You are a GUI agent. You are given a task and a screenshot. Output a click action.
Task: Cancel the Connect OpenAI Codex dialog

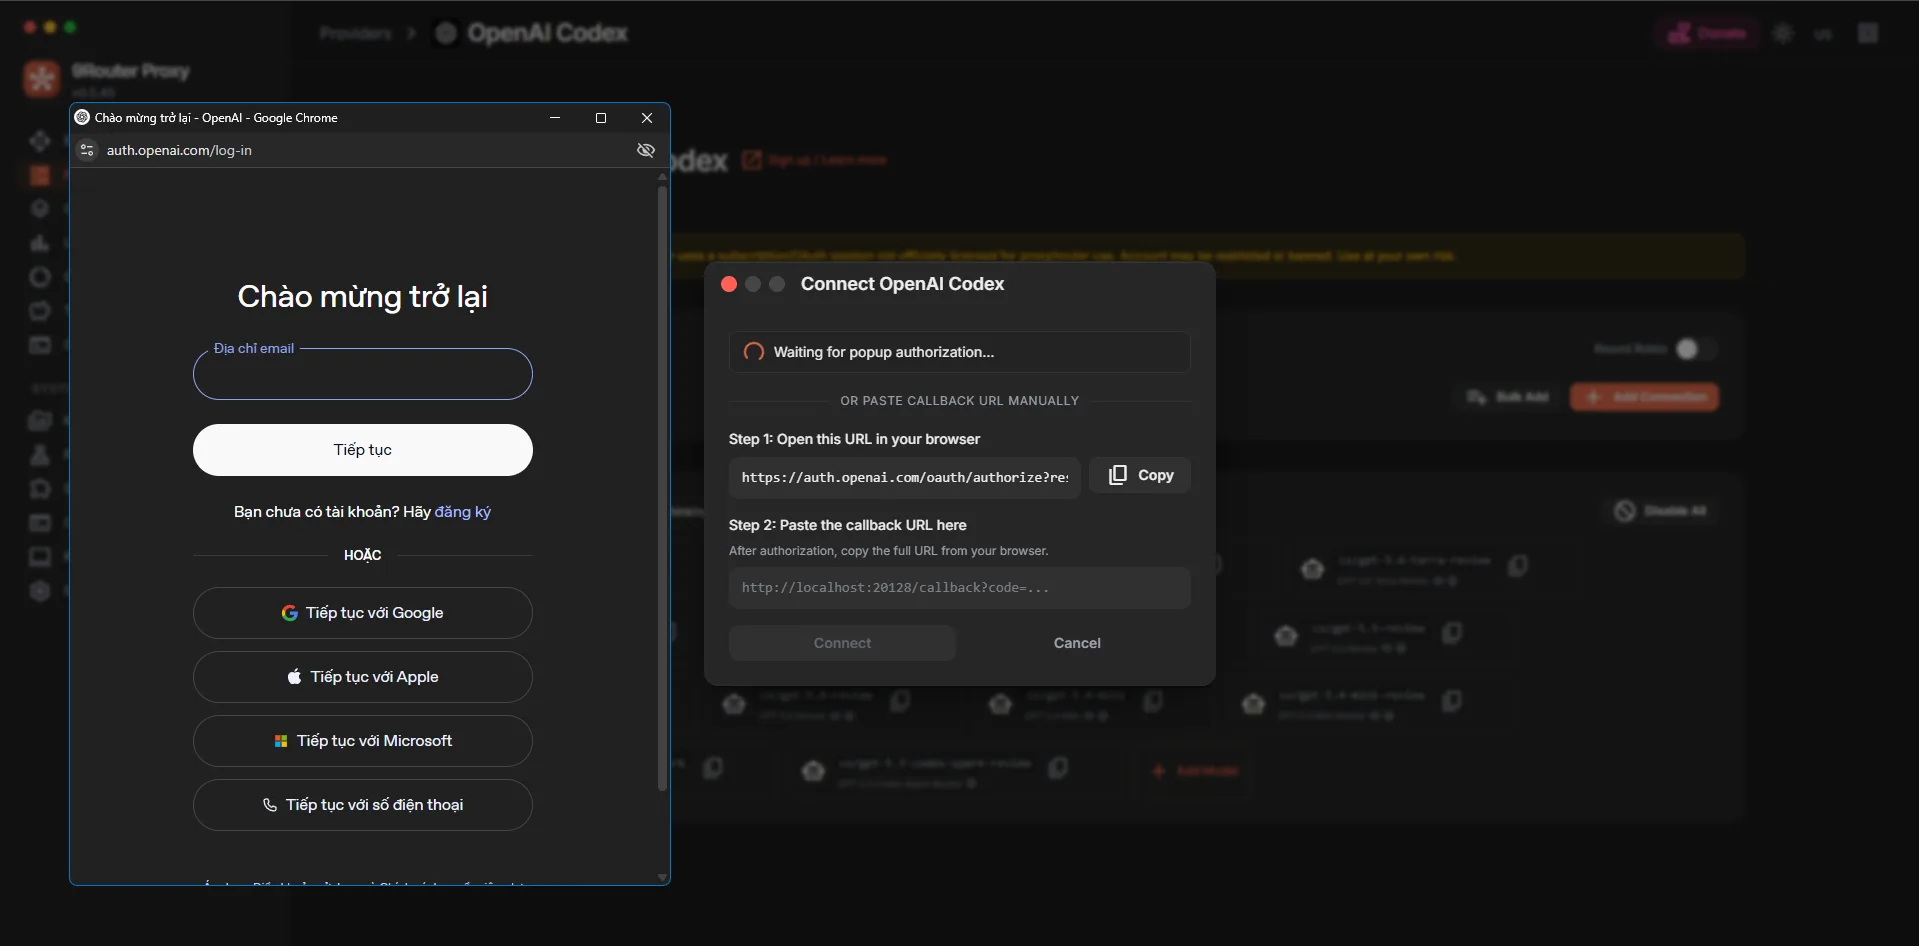click(x=1077, y=643)
